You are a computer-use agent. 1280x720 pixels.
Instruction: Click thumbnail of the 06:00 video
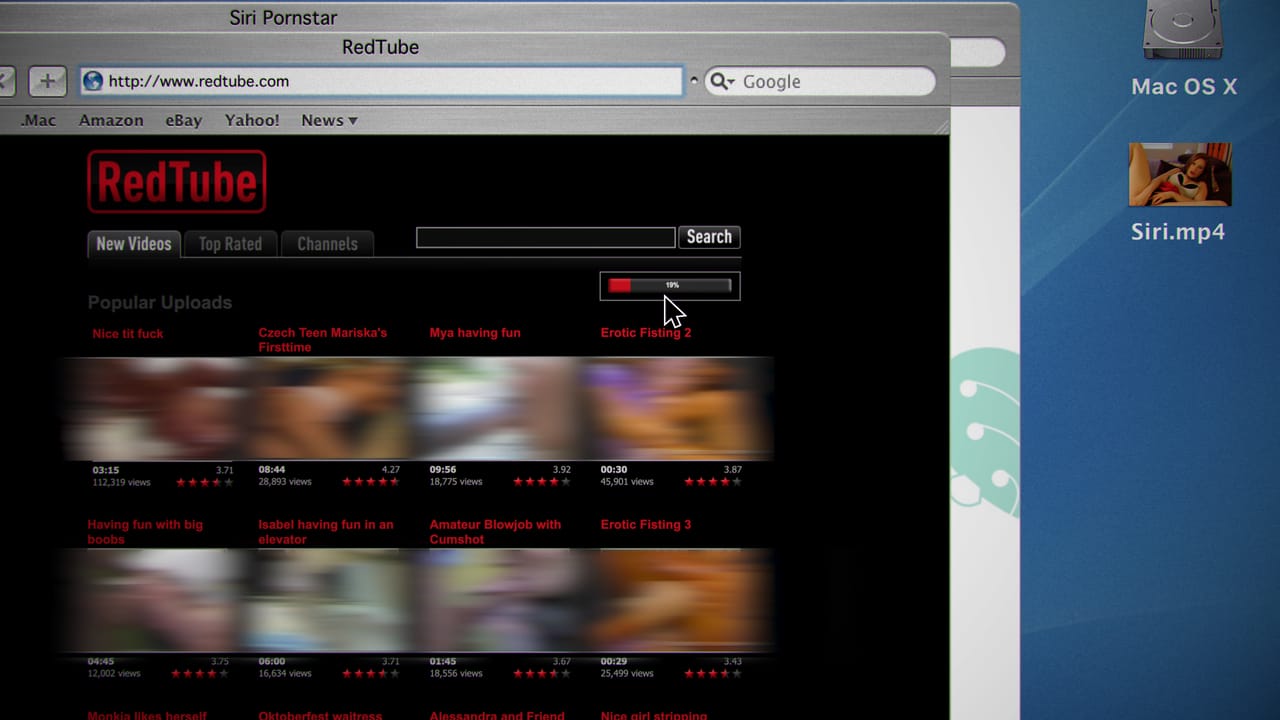coord(328,600)
